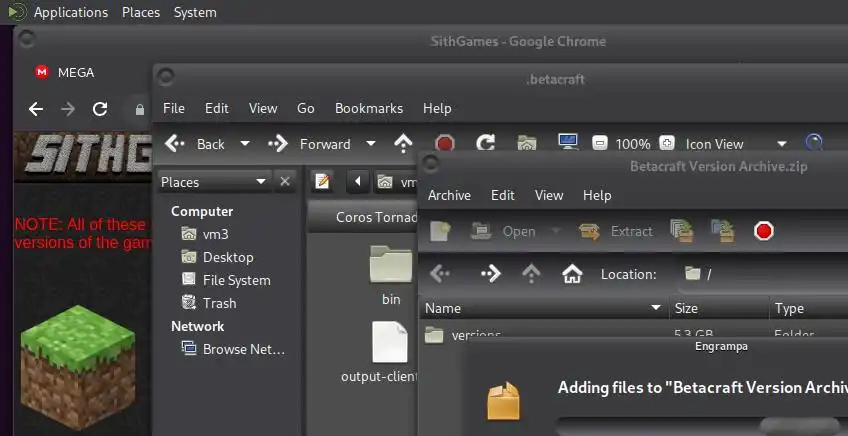Click the Minecraft grass block image in Chrome

78,367
